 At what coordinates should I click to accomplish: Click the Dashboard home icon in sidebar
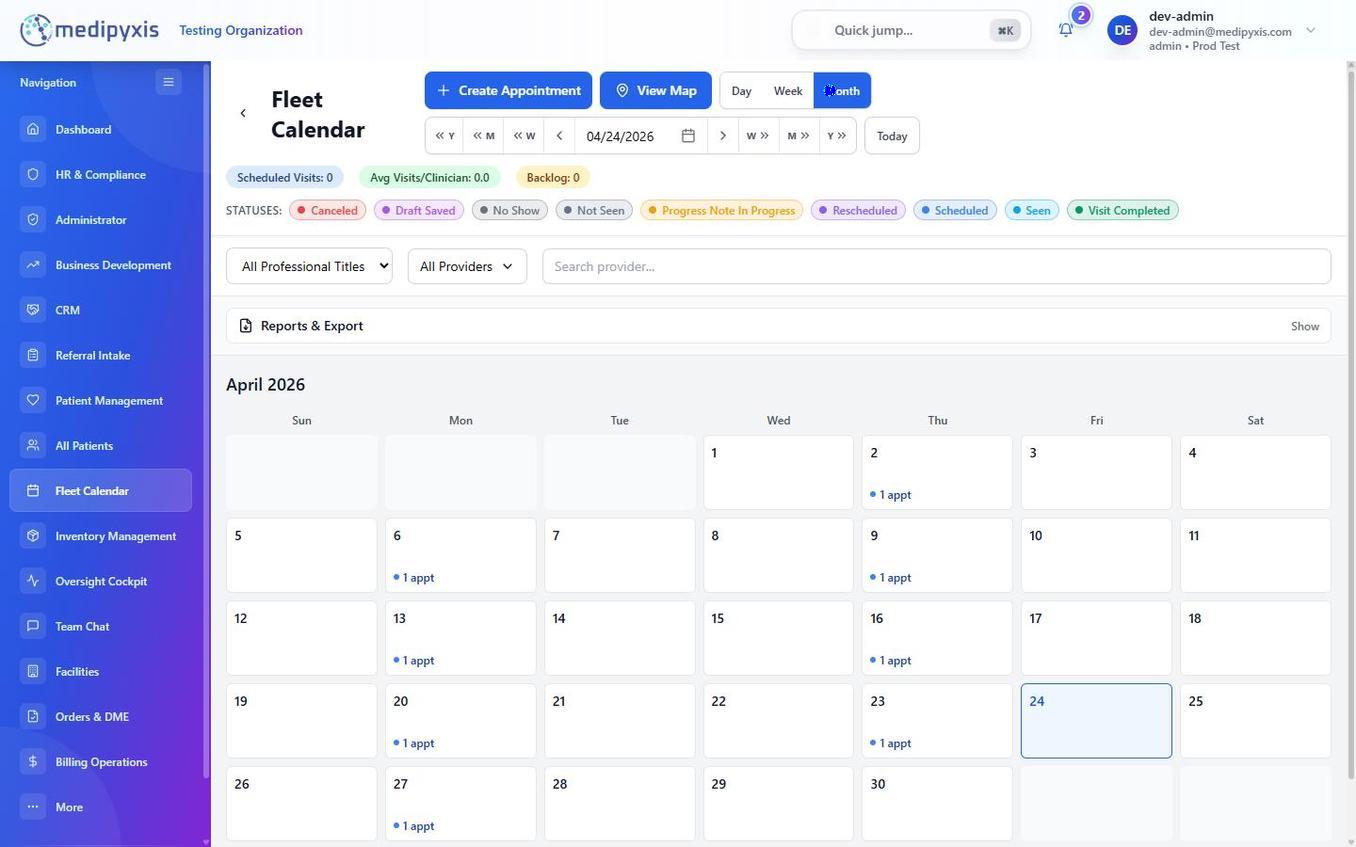33,129
